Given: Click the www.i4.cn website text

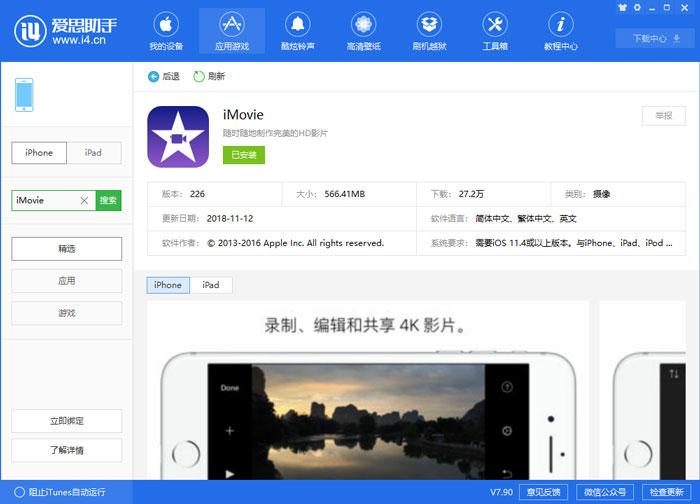Looking at the screenshot, I should [x=79, y=40].
